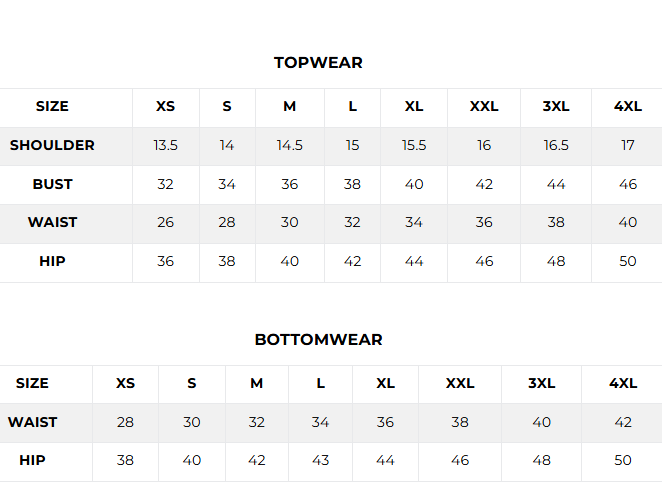Click the BOTTOMWEAR table heading
The width and height of the screenshot is (662, 500).
tap(318, 340)
